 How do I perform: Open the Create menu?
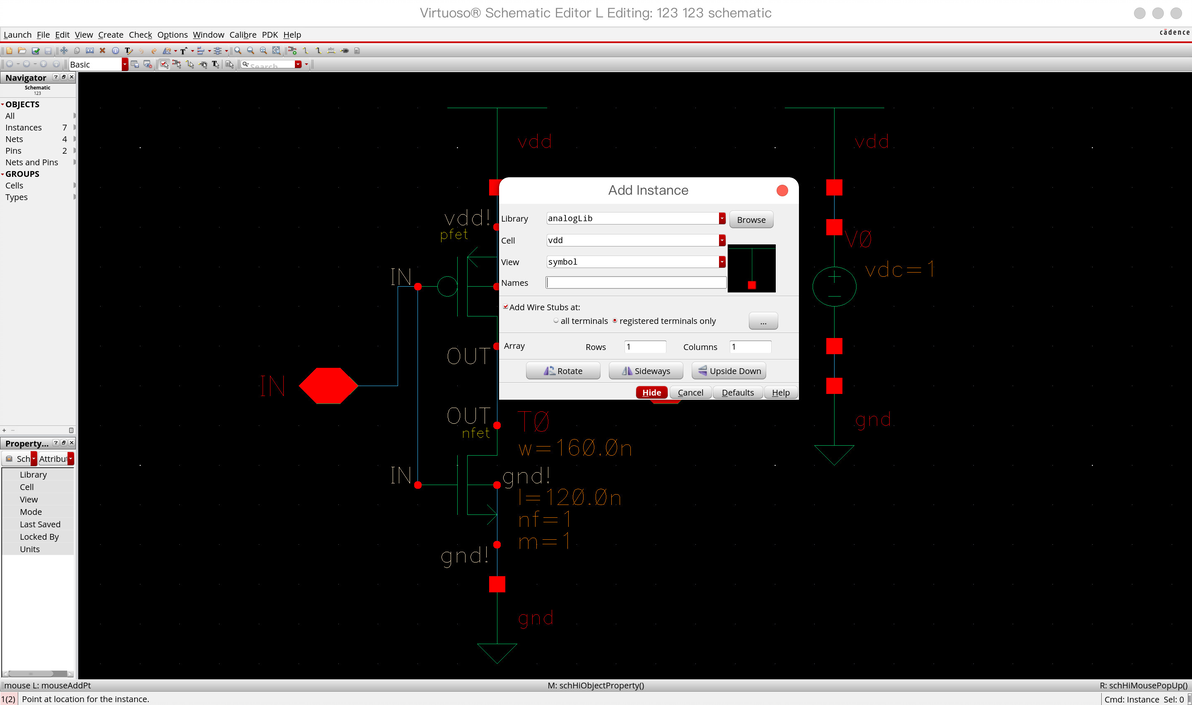coord(110,34)
